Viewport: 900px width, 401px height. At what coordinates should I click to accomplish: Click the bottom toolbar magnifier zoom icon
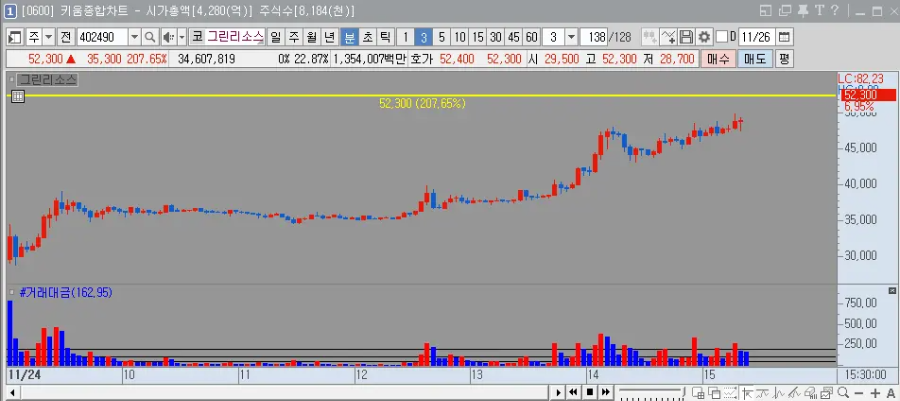pyautogui.click(x=843, y=393)
